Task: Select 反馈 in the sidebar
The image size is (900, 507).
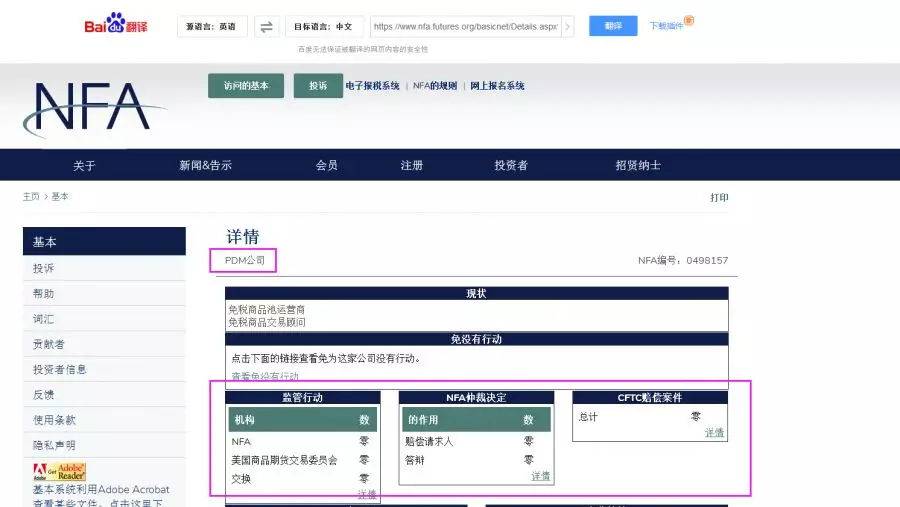Action: pos(104,394)
